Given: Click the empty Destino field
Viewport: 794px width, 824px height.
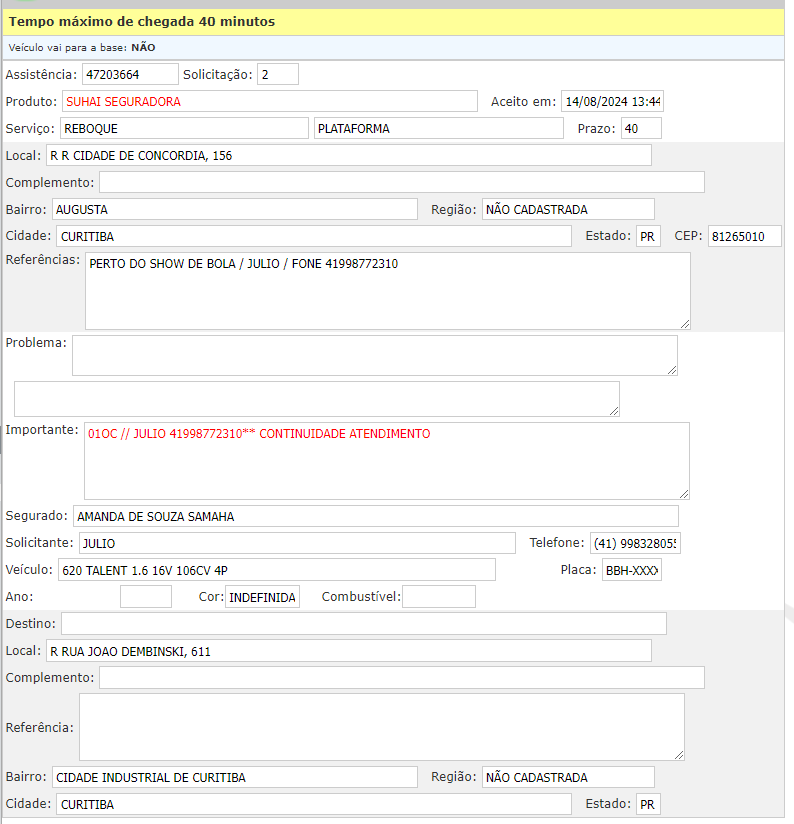Looking at the screenshot, I should [x=363, y=624].
